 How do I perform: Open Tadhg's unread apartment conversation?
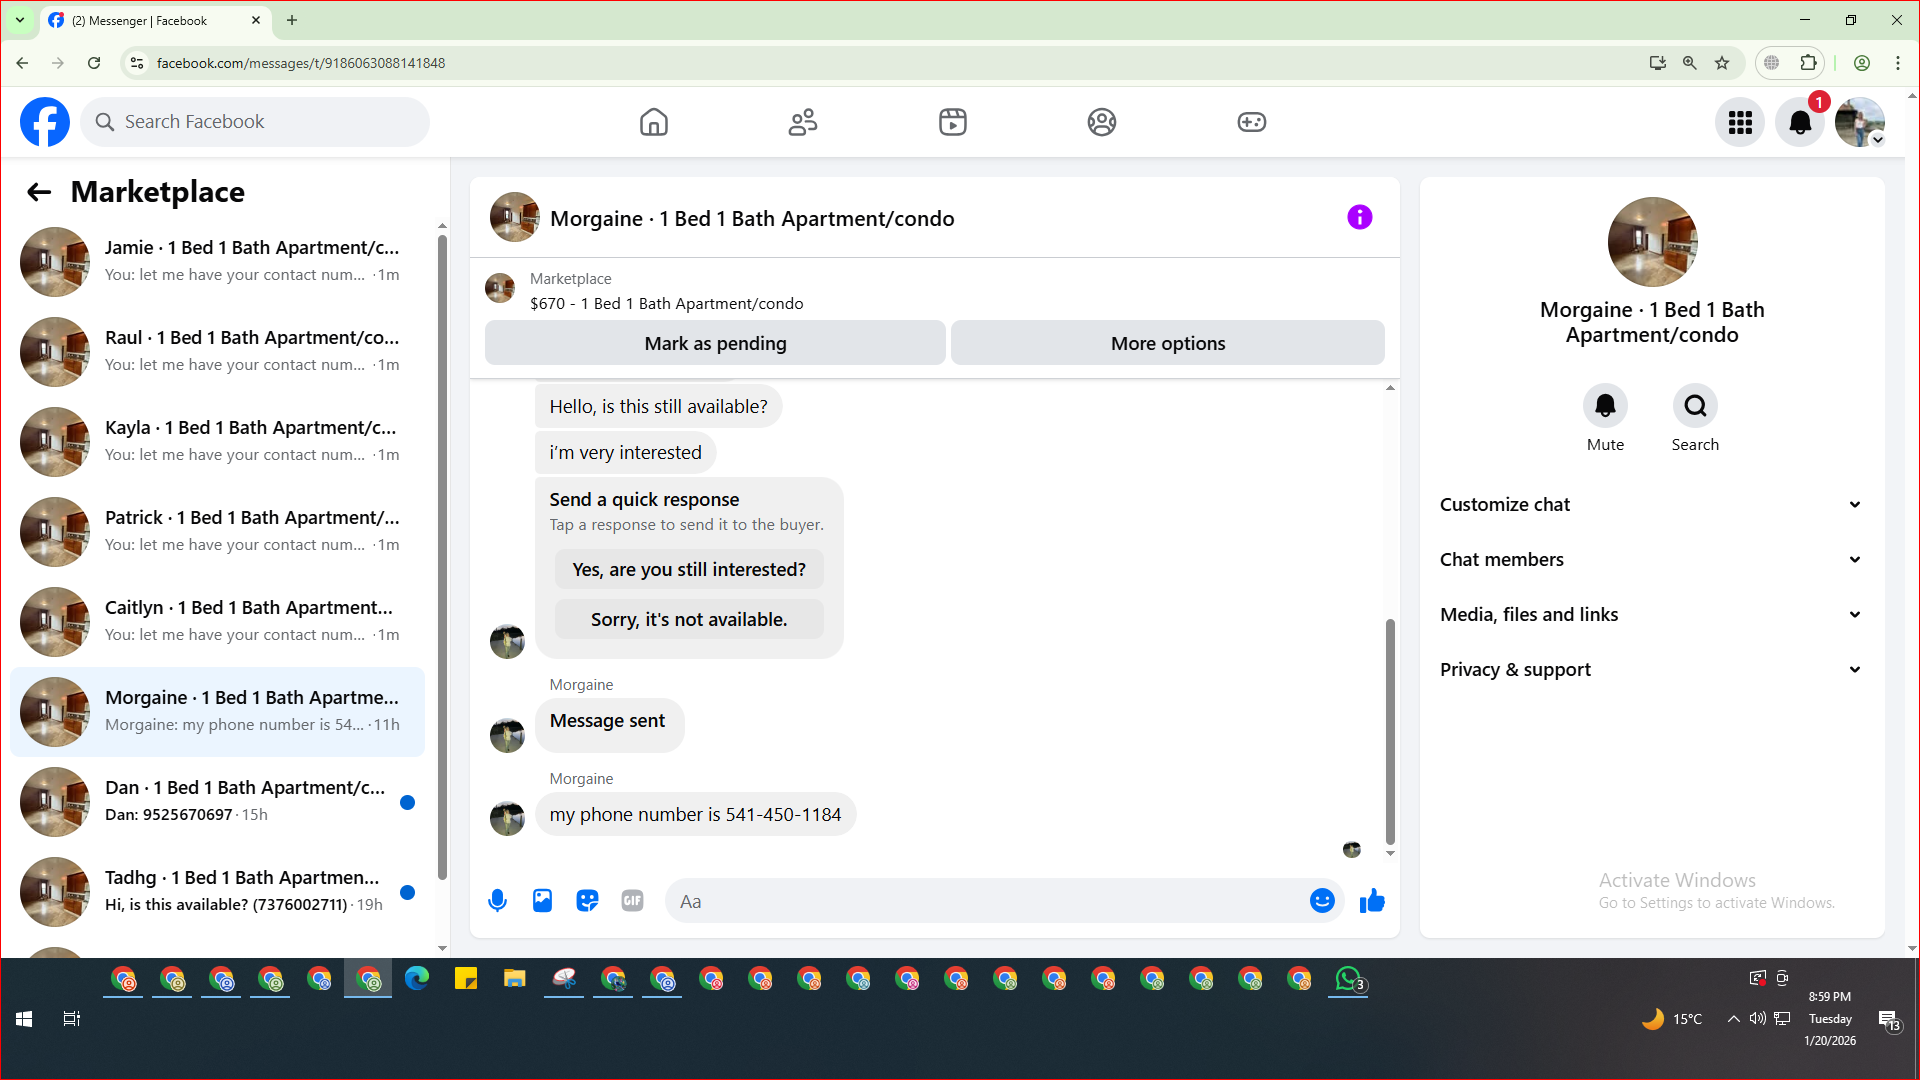pos(218,892)
